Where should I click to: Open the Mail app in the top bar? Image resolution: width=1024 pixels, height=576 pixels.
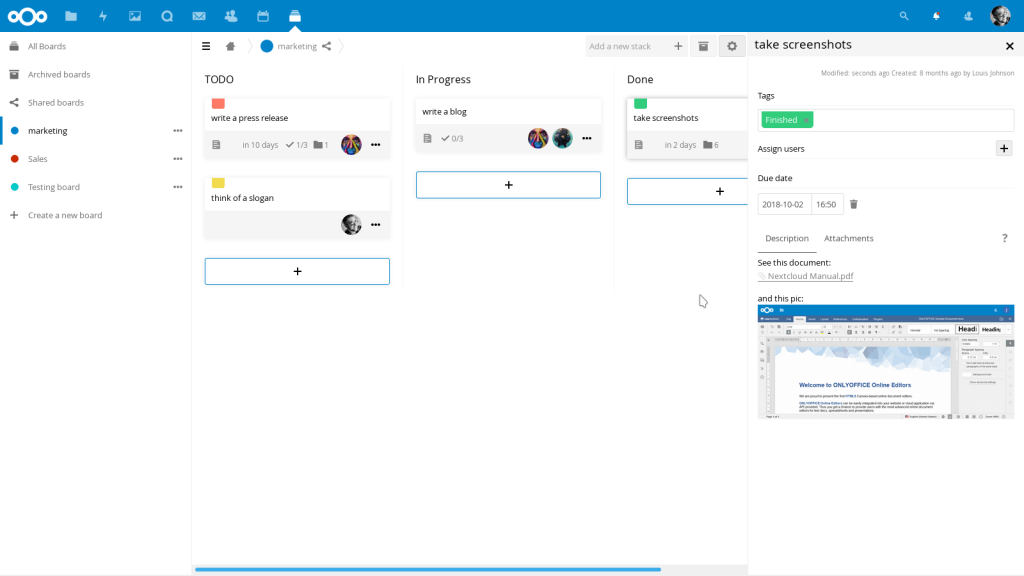[199, 16]
